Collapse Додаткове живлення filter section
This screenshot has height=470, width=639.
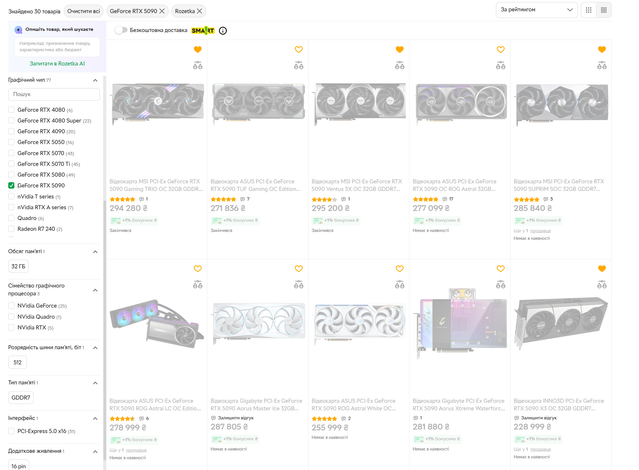click(x=95, y=451)
